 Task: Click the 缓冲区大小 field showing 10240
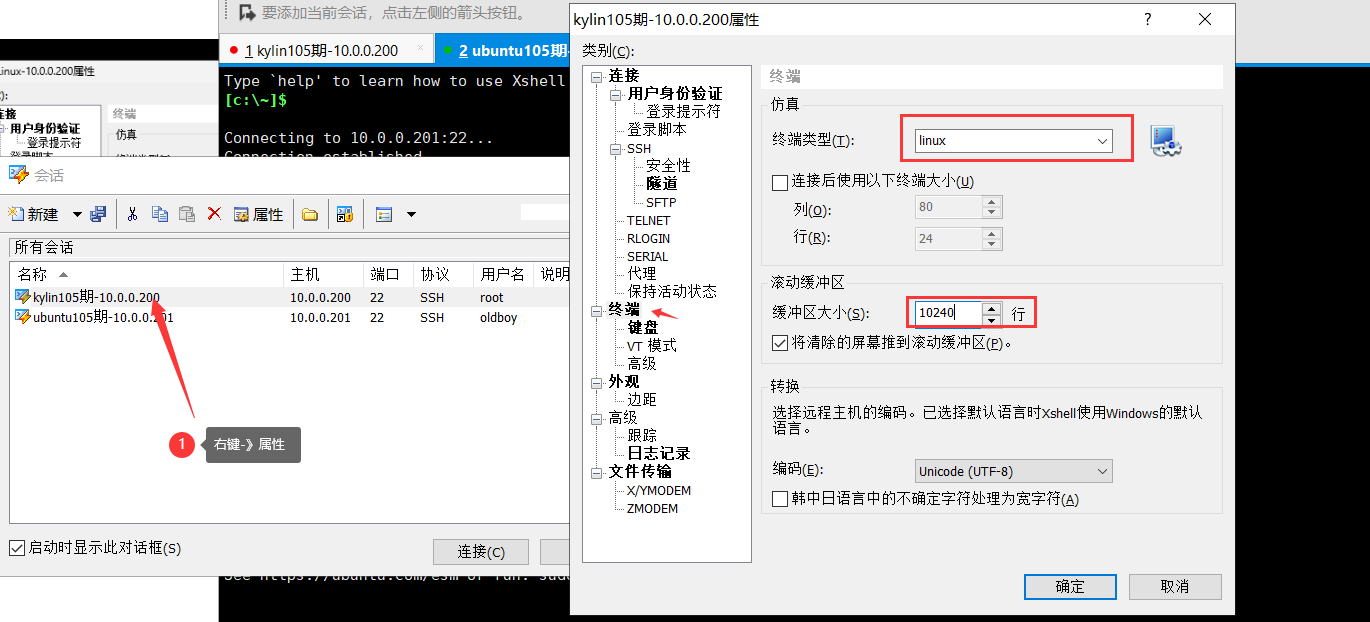click(947, 313)
